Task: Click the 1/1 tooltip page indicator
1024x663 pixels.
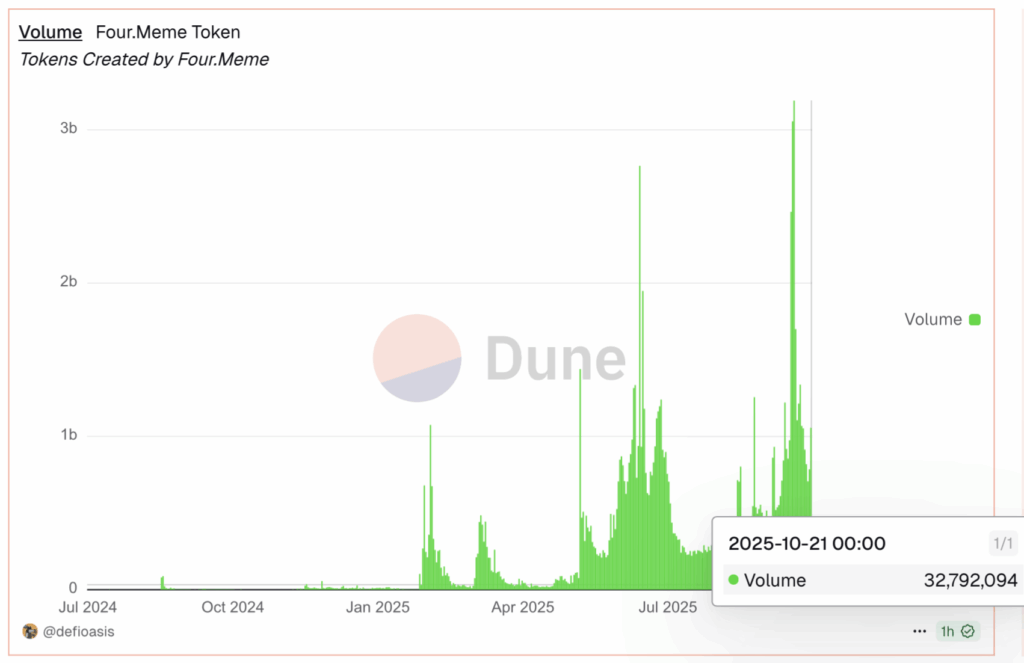Action: 1002,544
